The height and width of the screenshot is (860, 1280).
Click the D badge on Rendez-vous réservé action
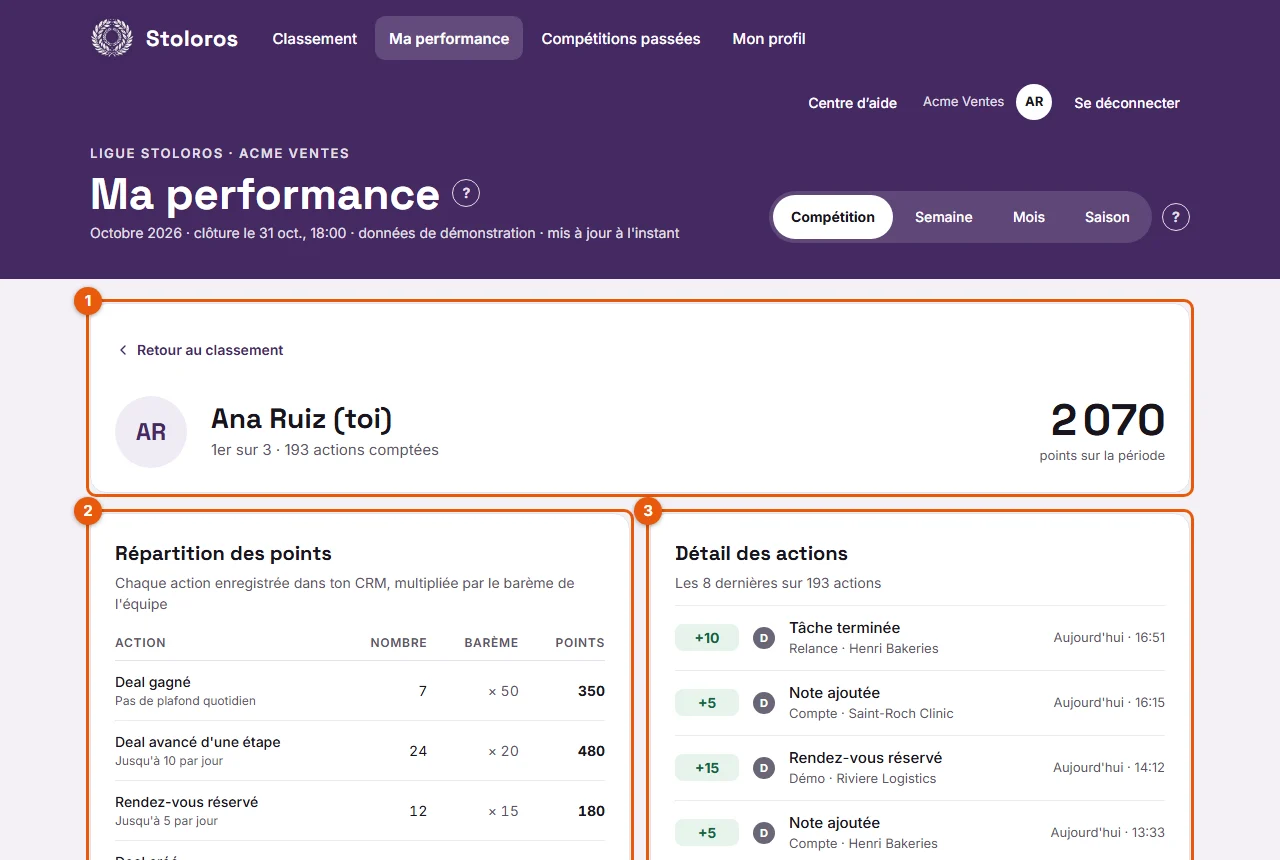[764, 768]
